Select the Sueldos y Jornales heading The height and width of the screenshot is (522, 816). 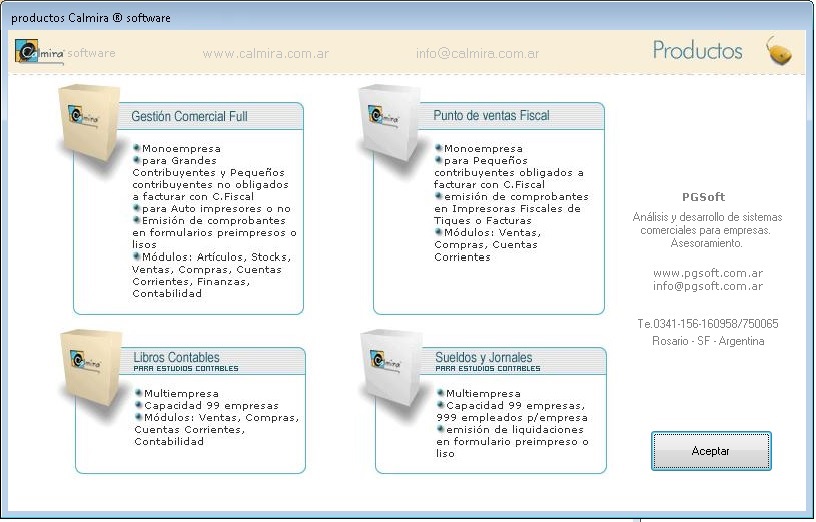coord(484,357)
